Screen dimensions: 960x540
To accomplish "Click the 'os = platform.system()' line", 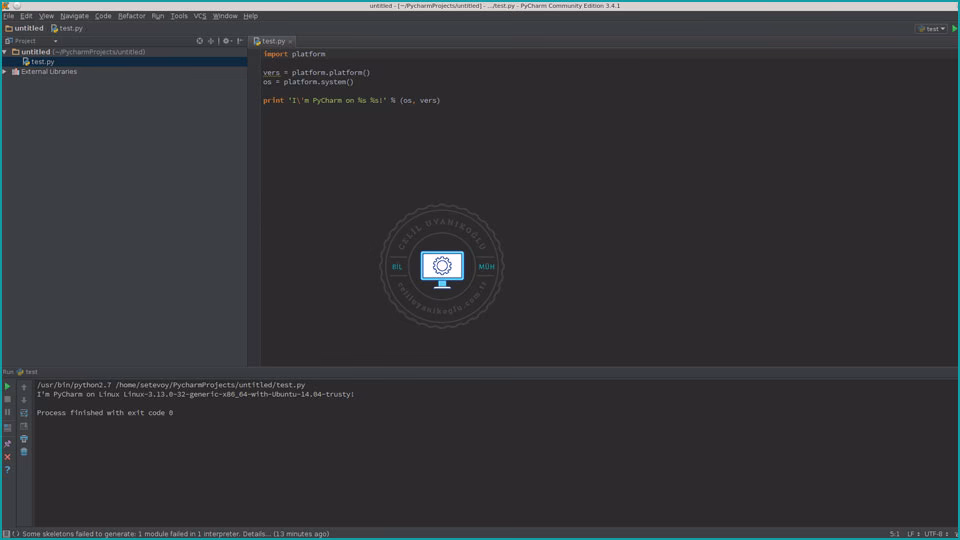I will tap(308, 82).
